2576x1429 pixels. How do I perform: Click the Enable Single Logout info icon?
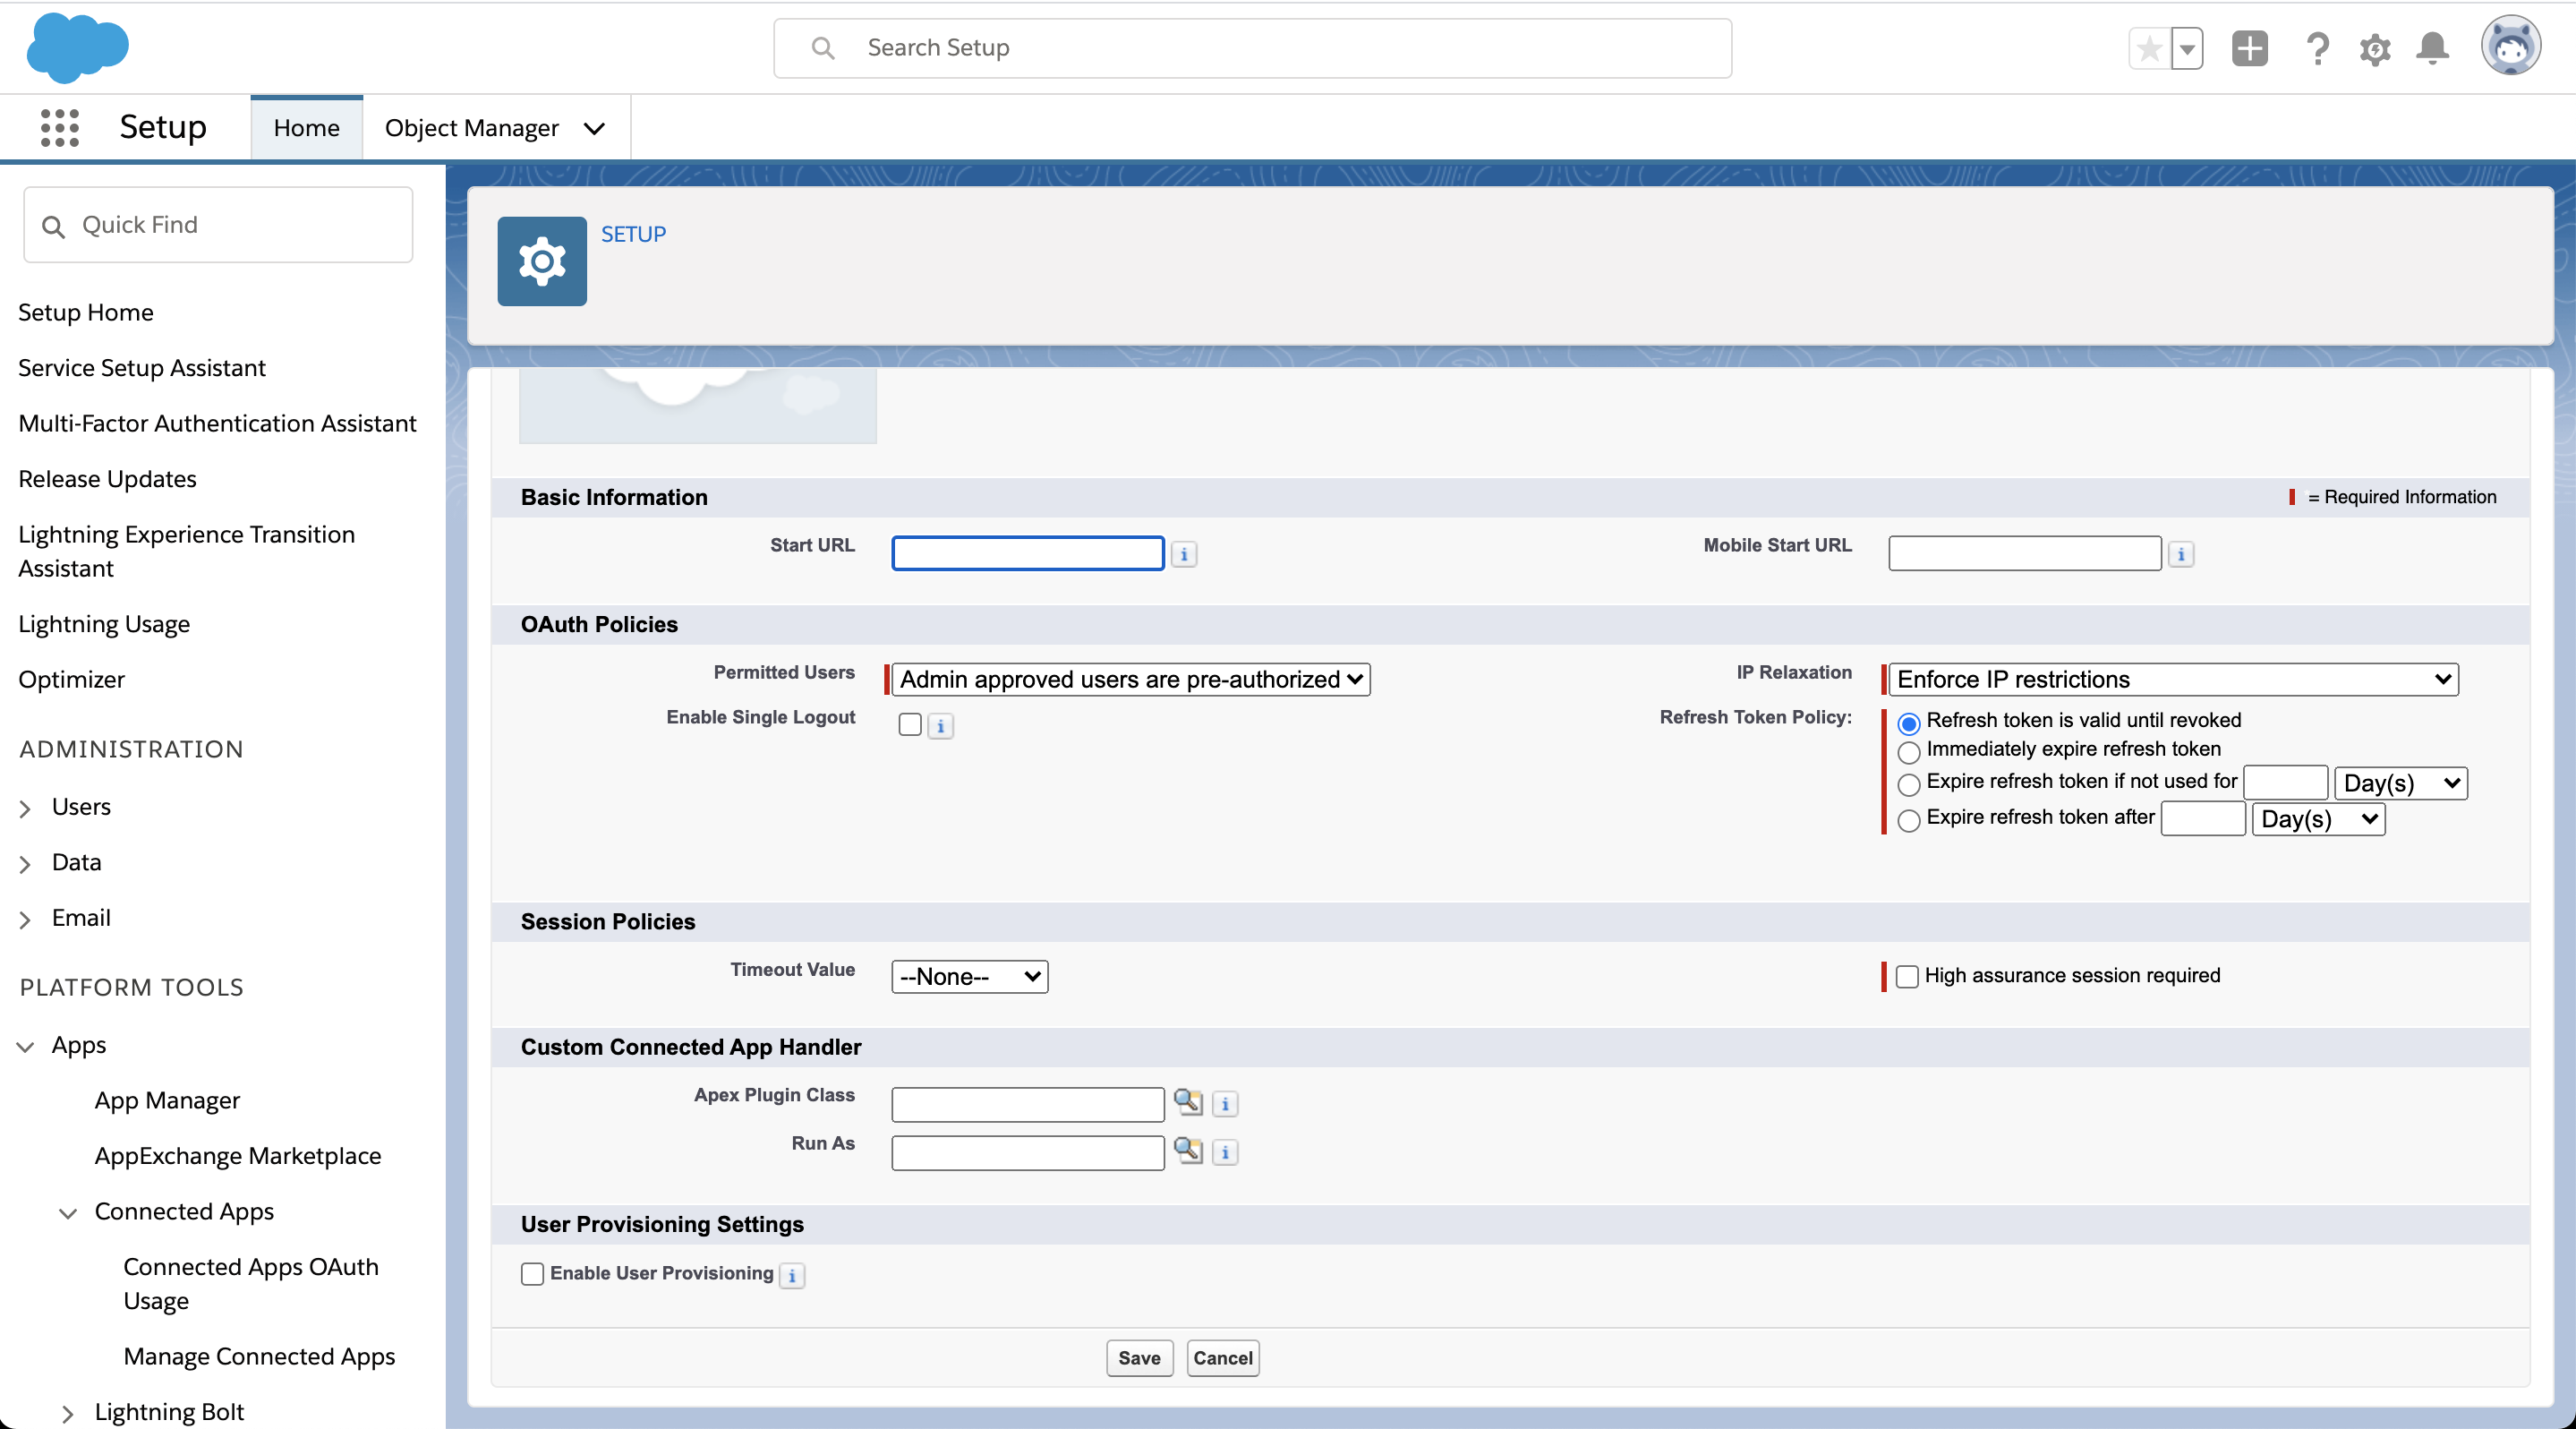941,726
